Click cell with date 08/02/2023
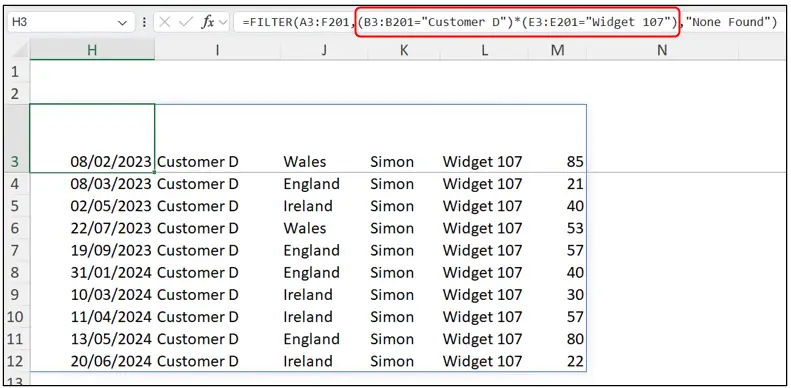Viewport: 791px width, 388px height. click(x=92, y=138)
